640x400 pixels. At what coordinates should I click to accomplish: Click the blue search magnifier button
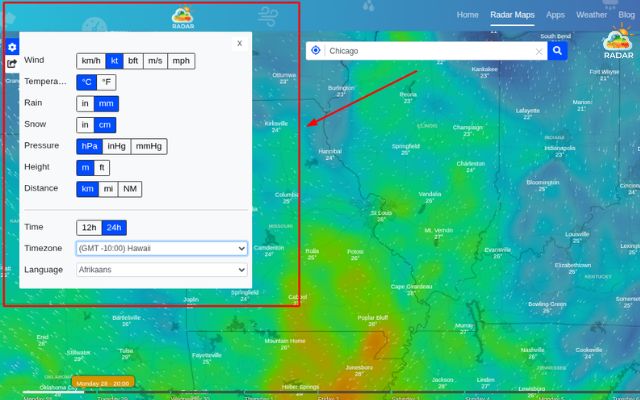click(557, 51)
